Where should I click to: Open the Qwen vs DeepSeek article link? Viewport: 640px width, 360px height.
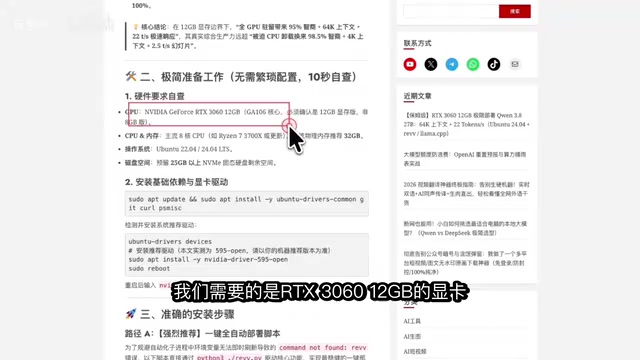pyautogui.click(x=465, y=228)
